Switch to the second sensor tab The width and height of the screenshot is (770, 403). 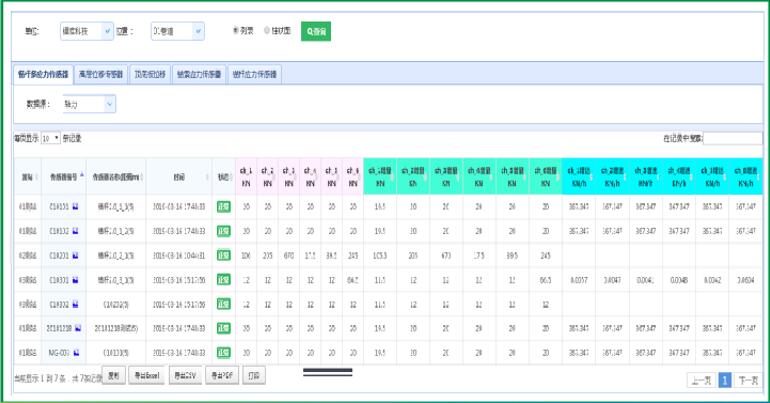[100, 74]
